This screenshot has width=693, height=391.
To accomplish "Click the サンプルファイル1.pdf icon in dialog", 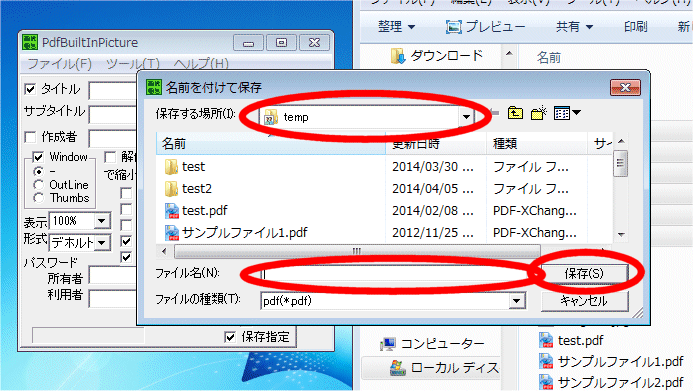I will (x=171, y=233).
